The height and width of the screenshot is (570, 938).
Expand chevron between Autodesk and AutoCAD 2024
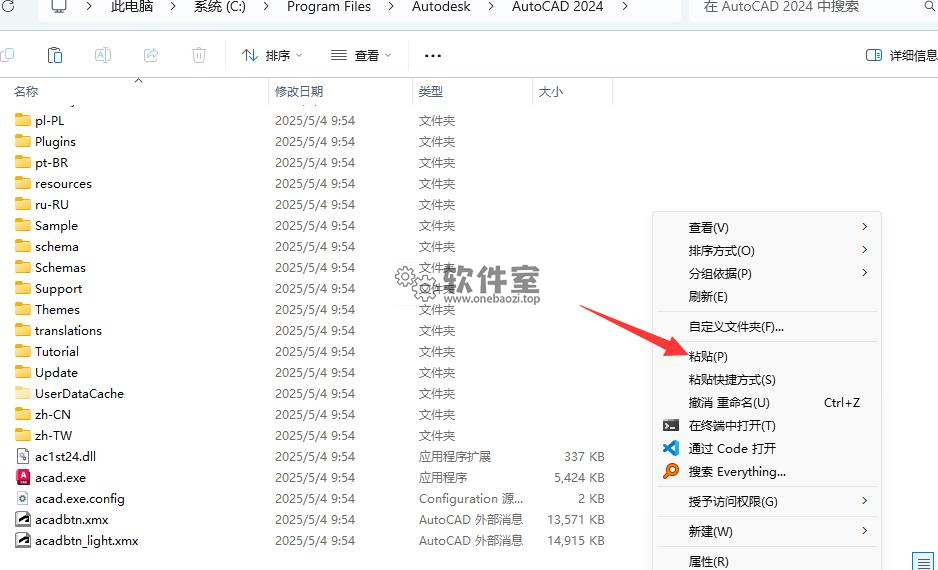491,7
